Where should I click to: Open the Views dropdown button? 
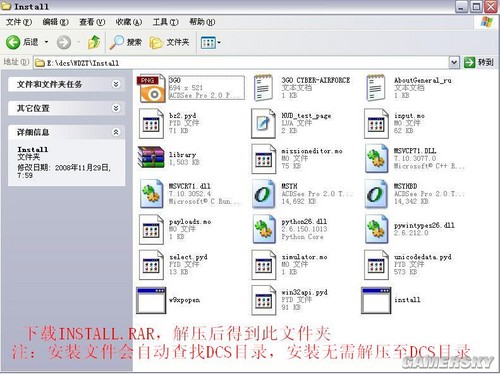coord(211,43)
